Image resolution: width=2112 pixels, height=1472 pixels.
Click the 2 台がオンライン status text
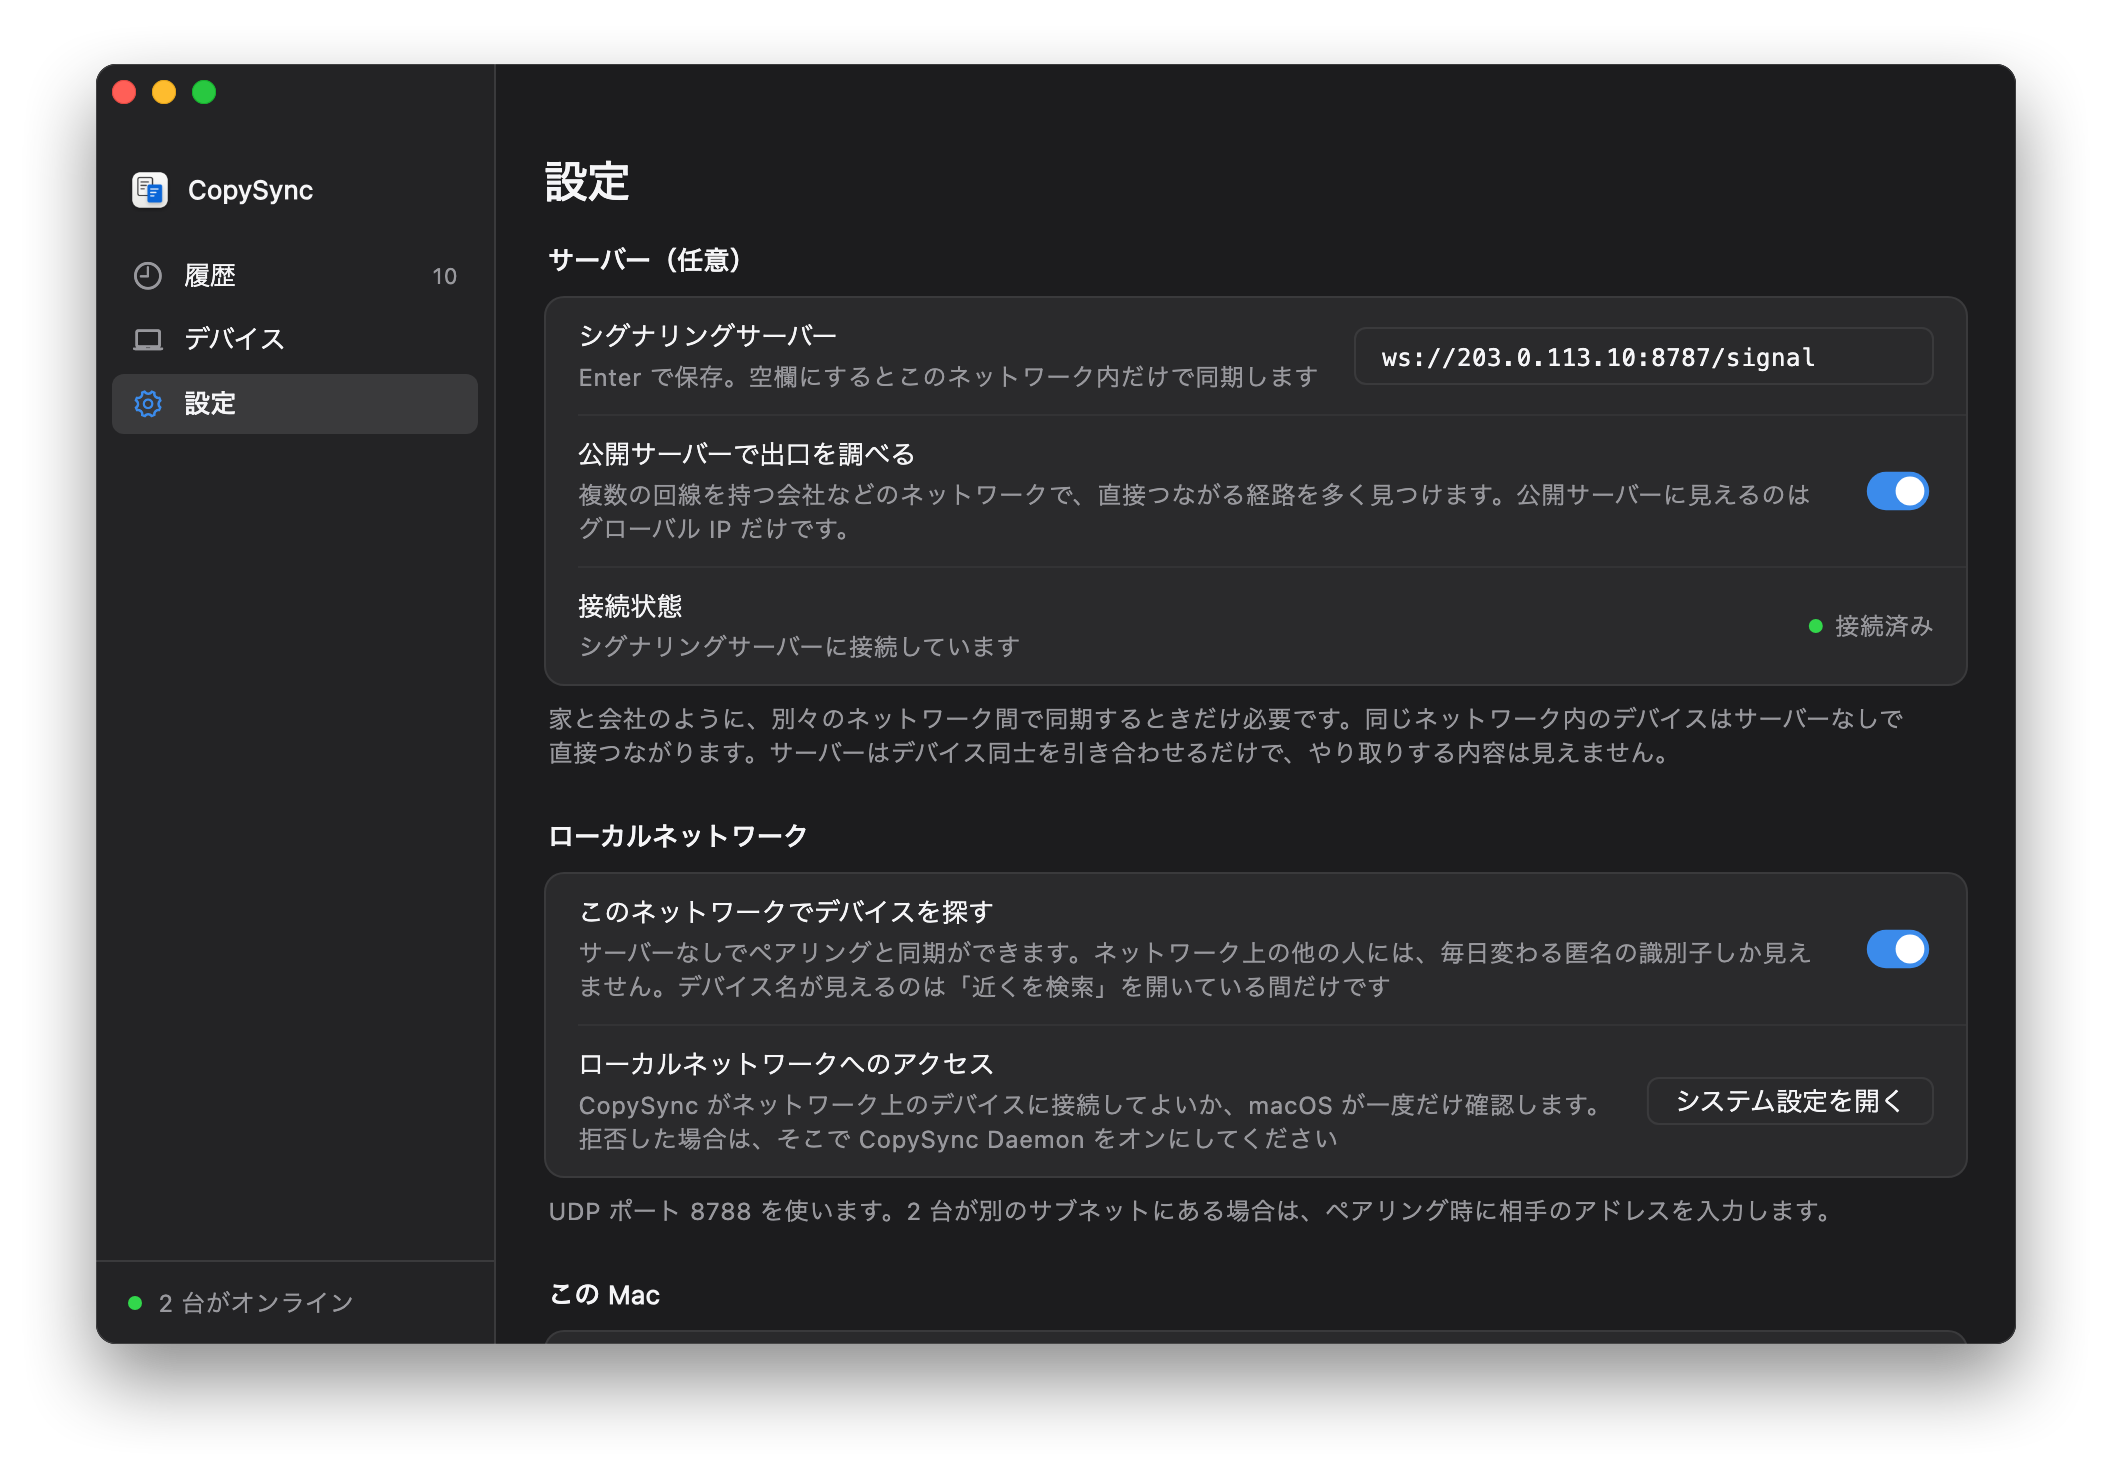pos(256,1303)
